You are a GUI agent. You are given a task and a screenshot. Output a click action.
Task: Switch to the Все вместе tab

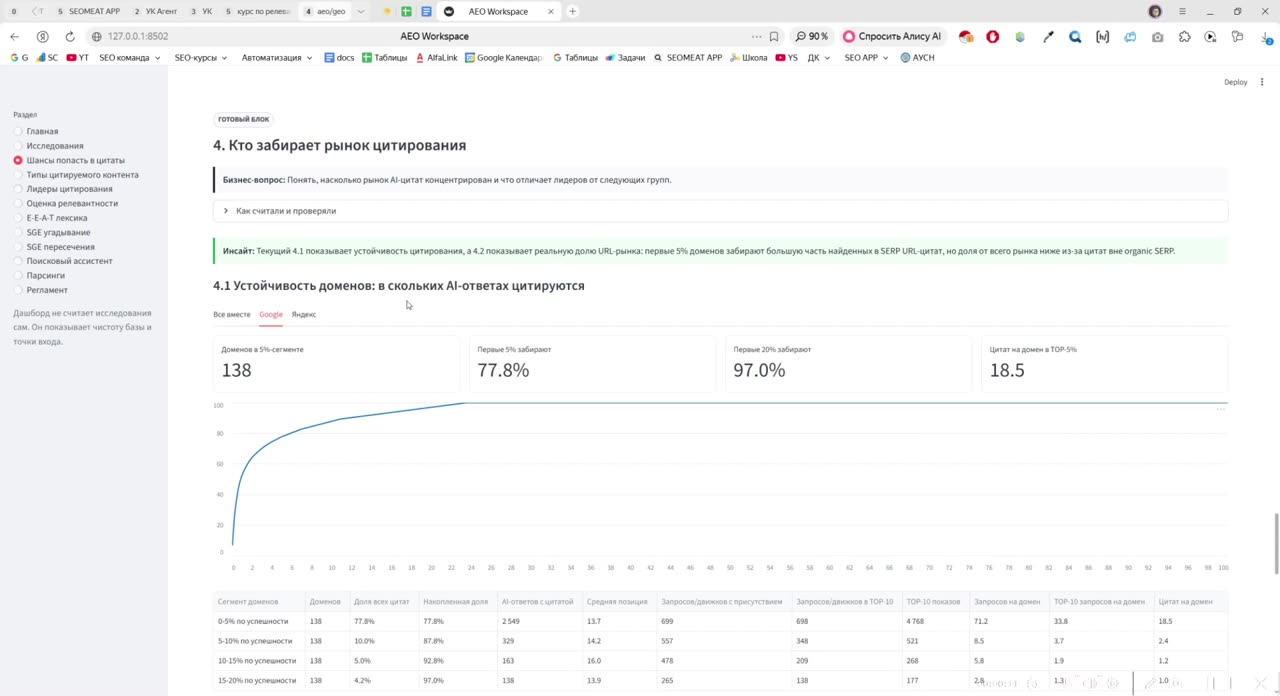[x=232, y=314]
